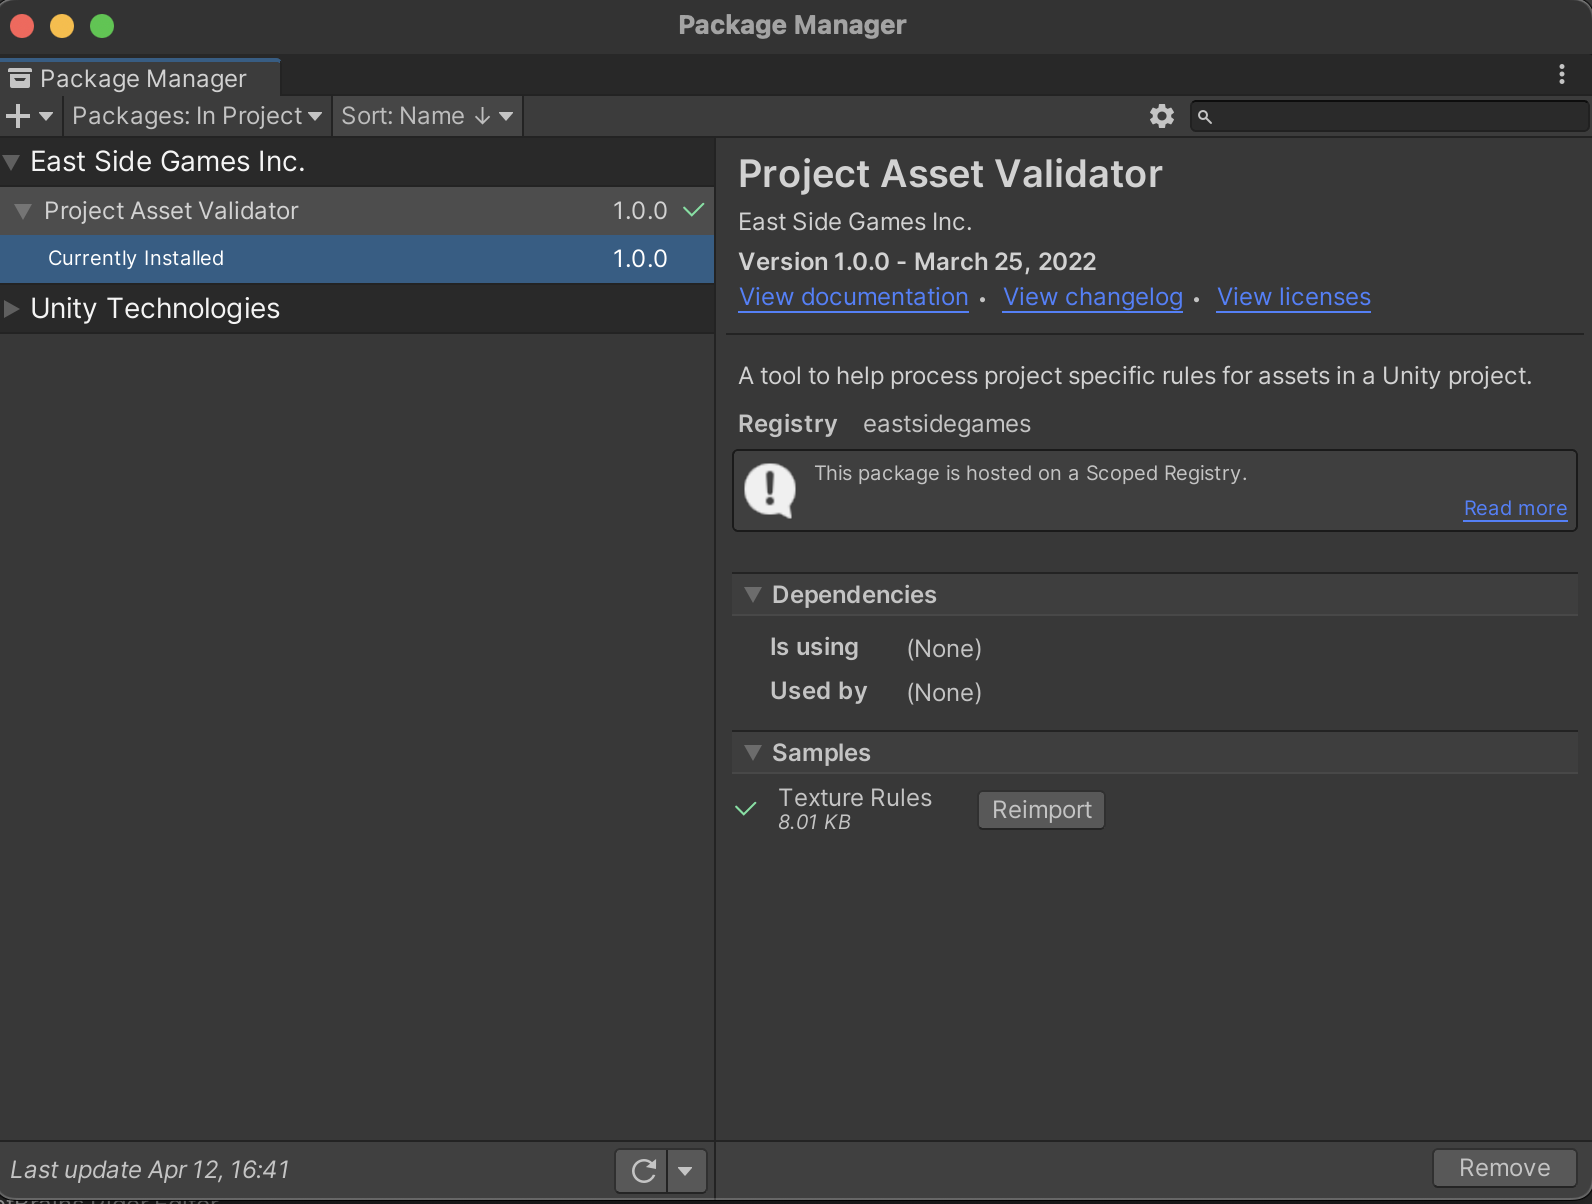Collapse the East Side Games Inc. group

12,162
